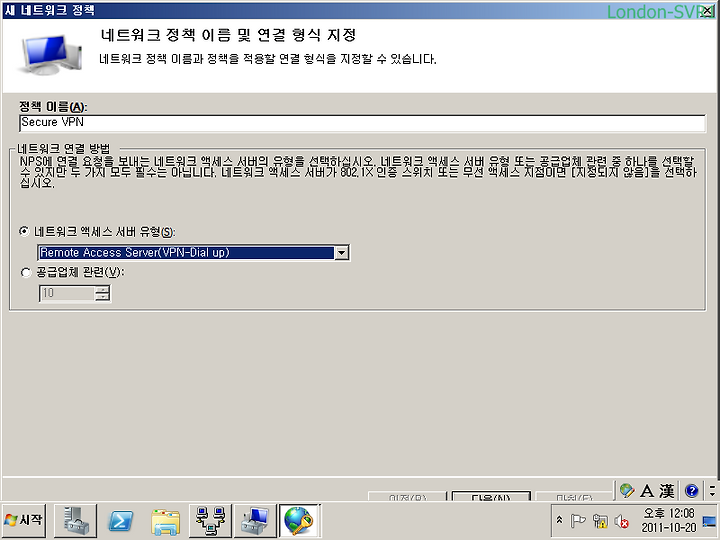The image size is (720, 540).
Task: Open language bar help icon
Action: (x=692, y=491)
